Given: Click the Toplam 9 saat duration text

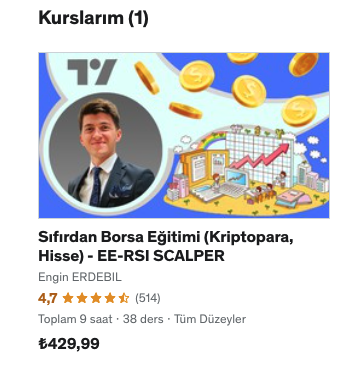Looking at the screenshot, I should point(75,319).
